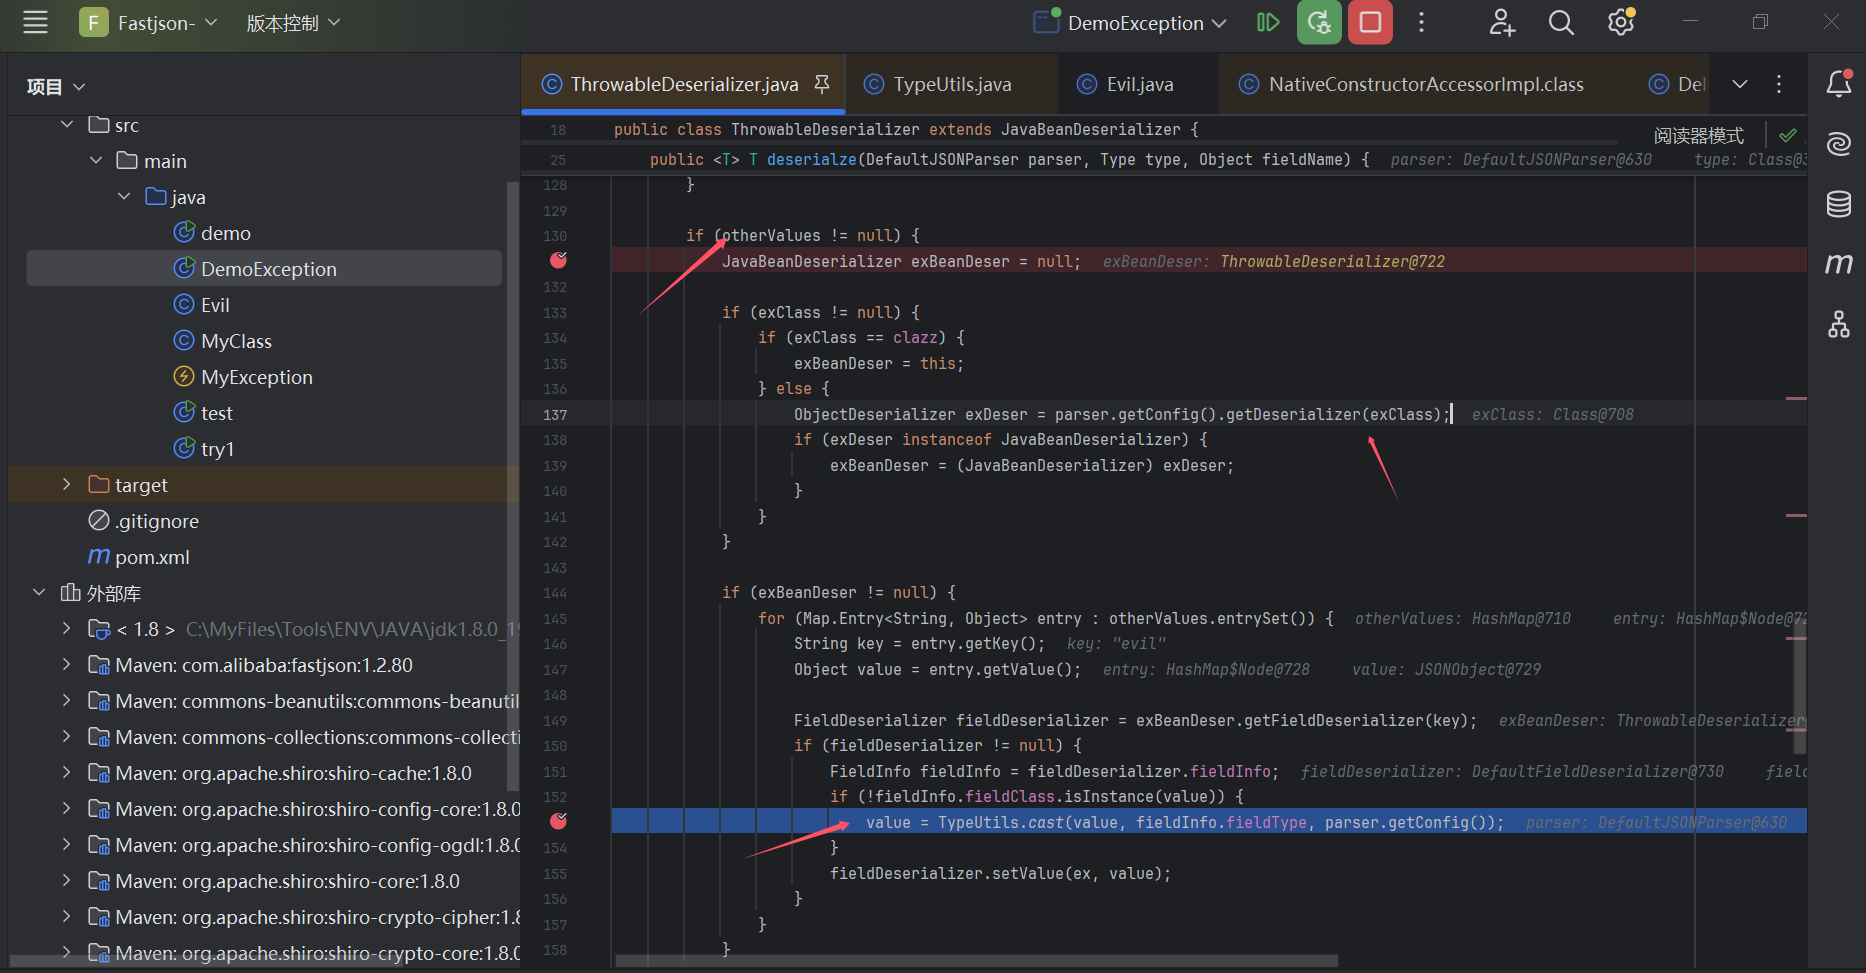Show hidden editor tabs list
The width and height of the screenshot is (1866, 973).
pos(1740,84)
